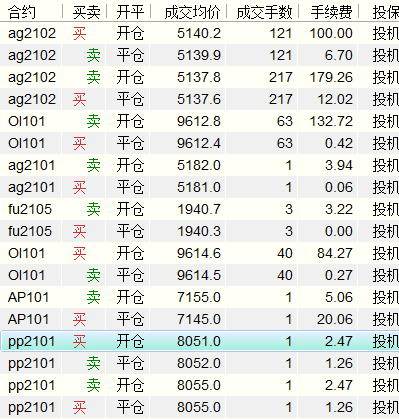
Task: Select the ag2101 row priced 5182.0
Action: [199, 165]
